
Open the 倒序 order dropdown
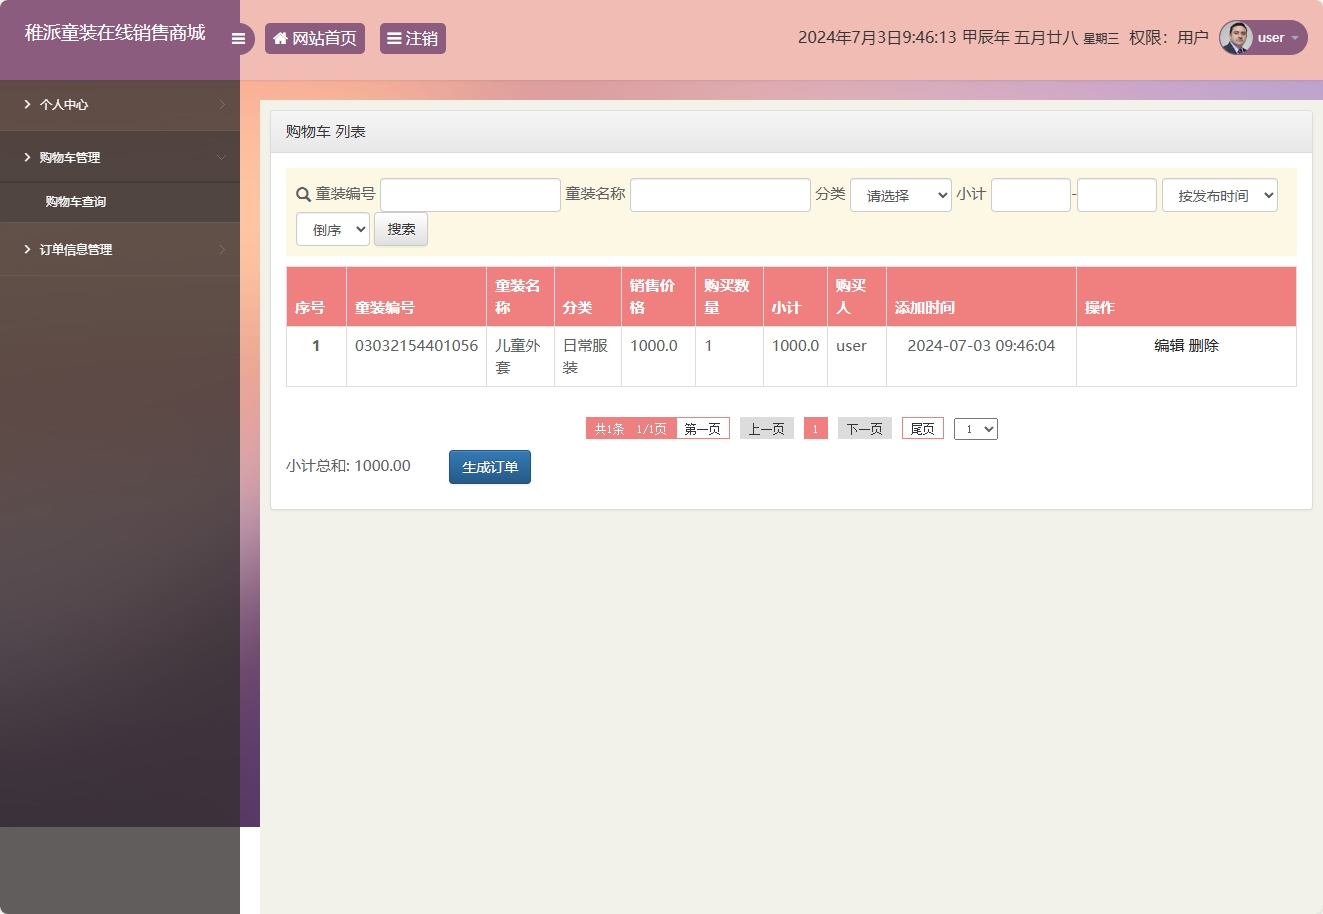pos(333,230)
